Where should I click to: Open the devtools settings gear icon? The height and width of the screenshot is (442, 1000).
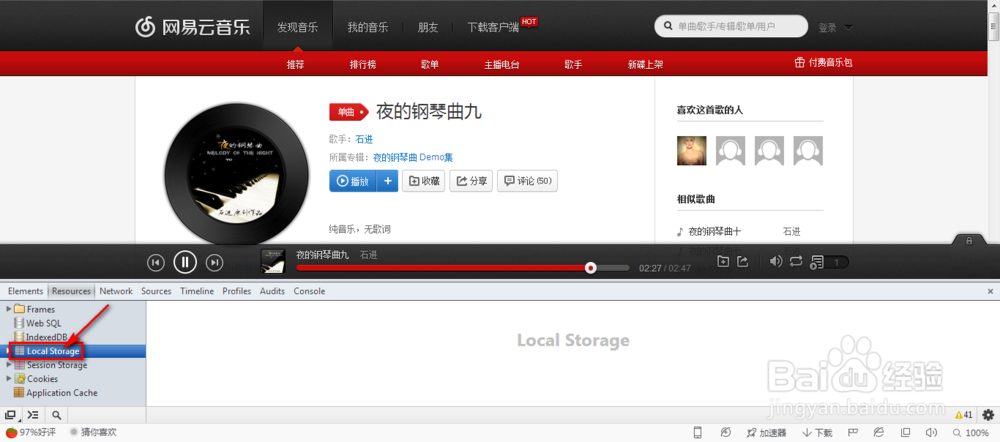[989, 415]
